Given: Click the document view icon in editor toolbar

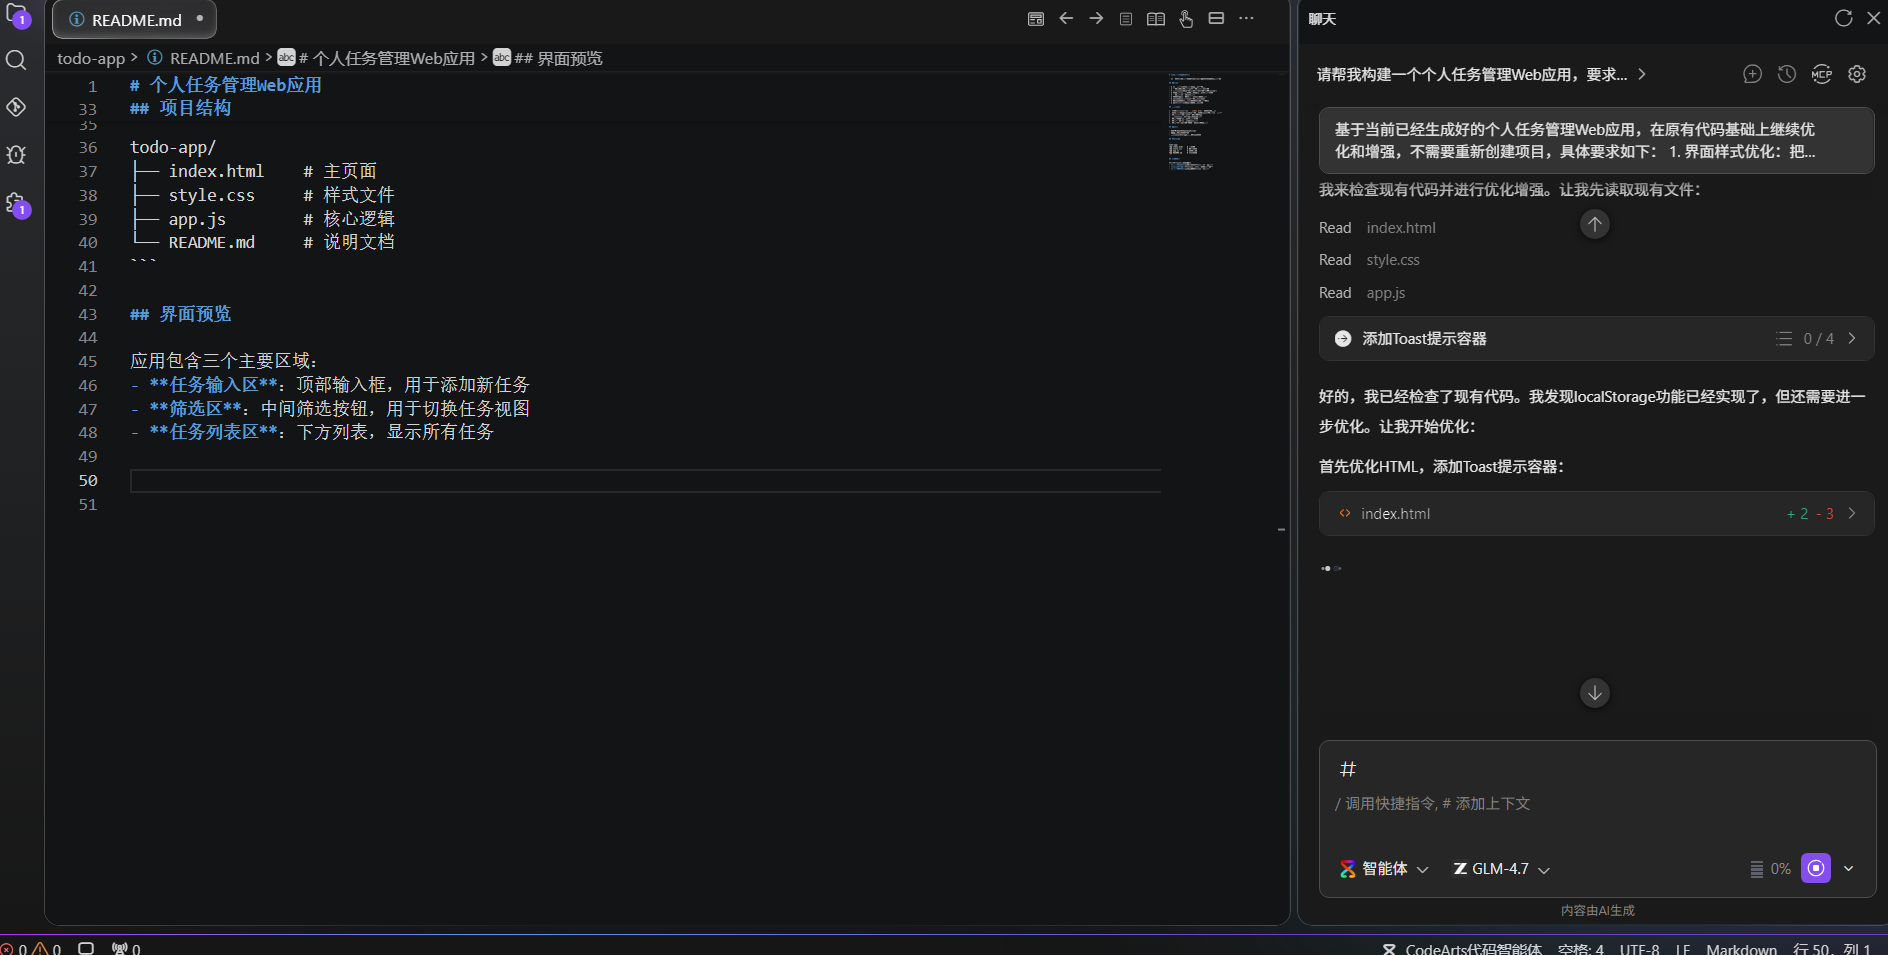Looking at the screenshot, I should (x=1126, y=19).
